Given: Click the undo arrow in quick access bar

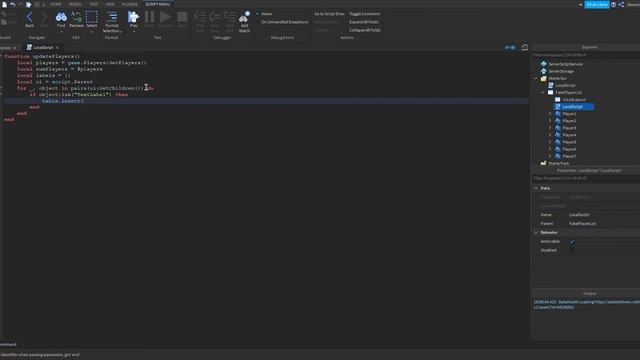Looking at the screenshot, I should (x=13, y=4).
